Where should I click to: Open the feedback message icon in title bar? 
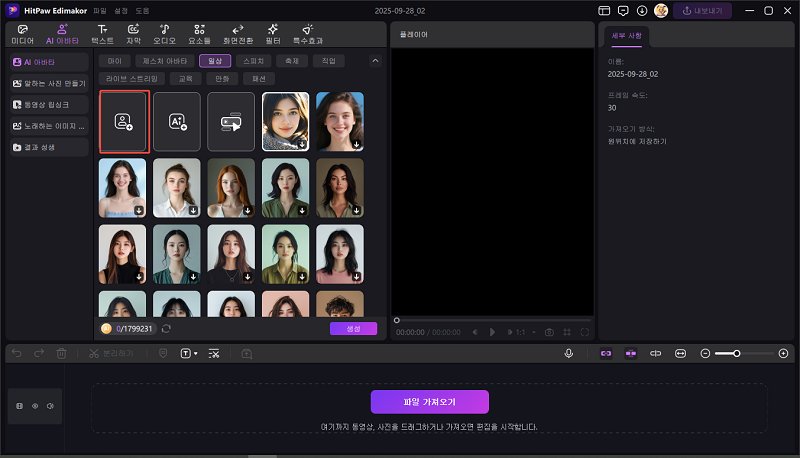coord(623,11)
